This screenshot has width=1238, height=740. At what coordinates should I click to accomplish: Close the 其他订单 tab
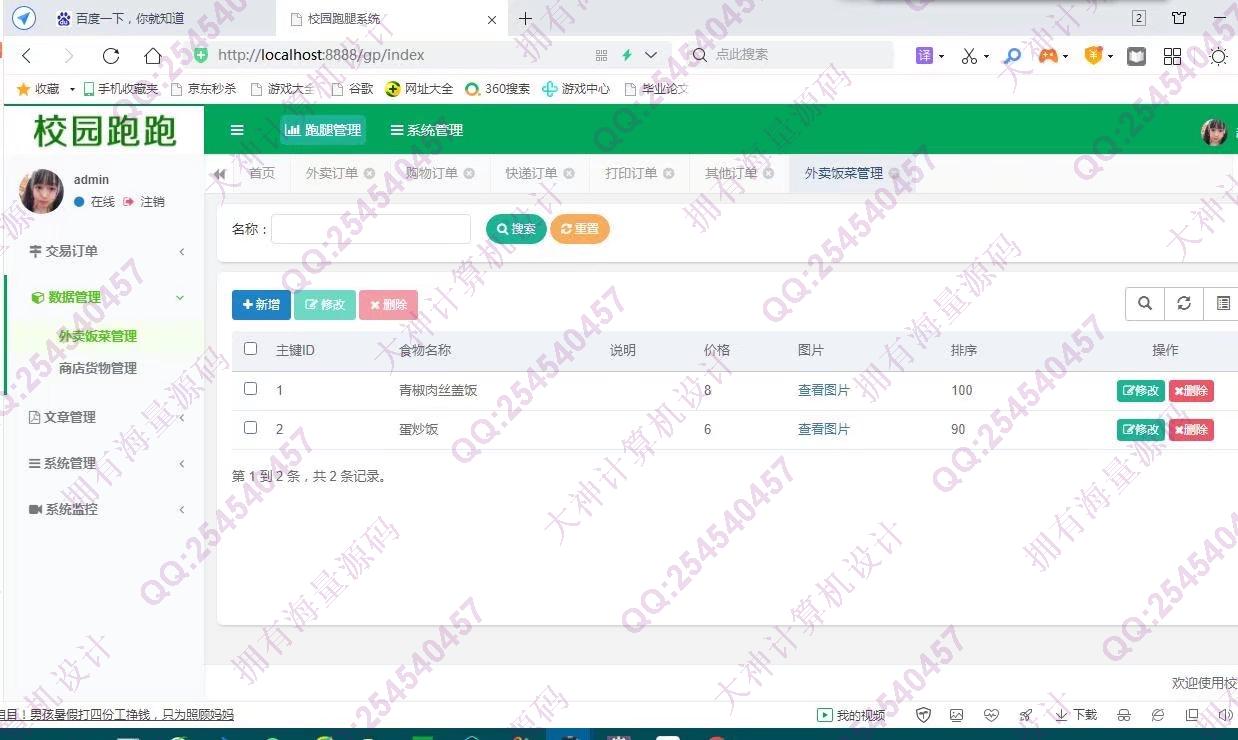769,173
